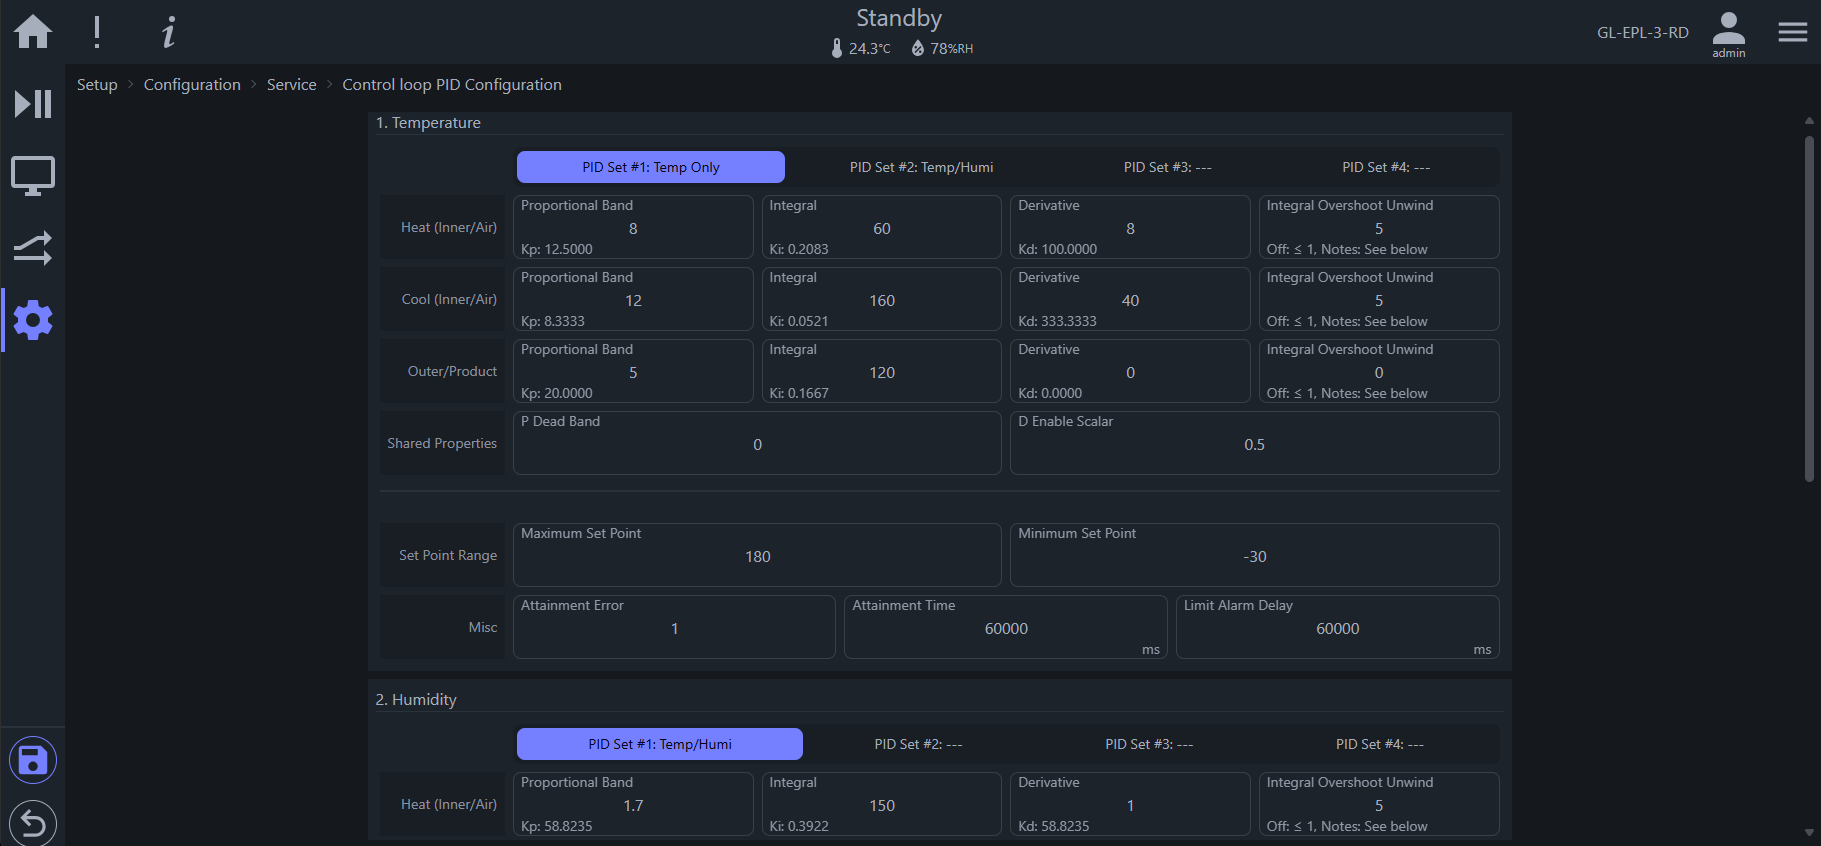The height and width of the screenshot is (846, 1821).
Task: Open the information icon
Action: [x=169, y=32]
